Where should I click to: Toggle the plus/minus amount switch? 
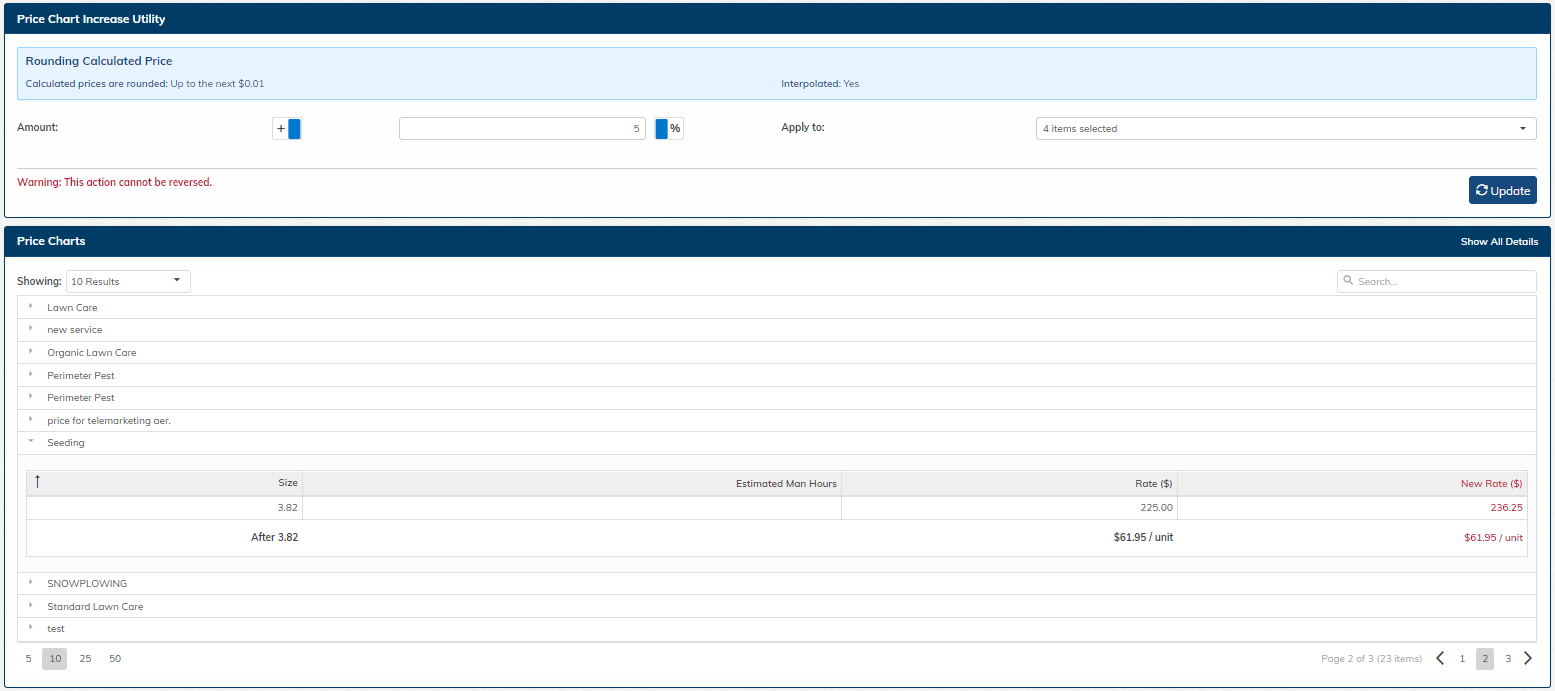[x=287, y=129]
